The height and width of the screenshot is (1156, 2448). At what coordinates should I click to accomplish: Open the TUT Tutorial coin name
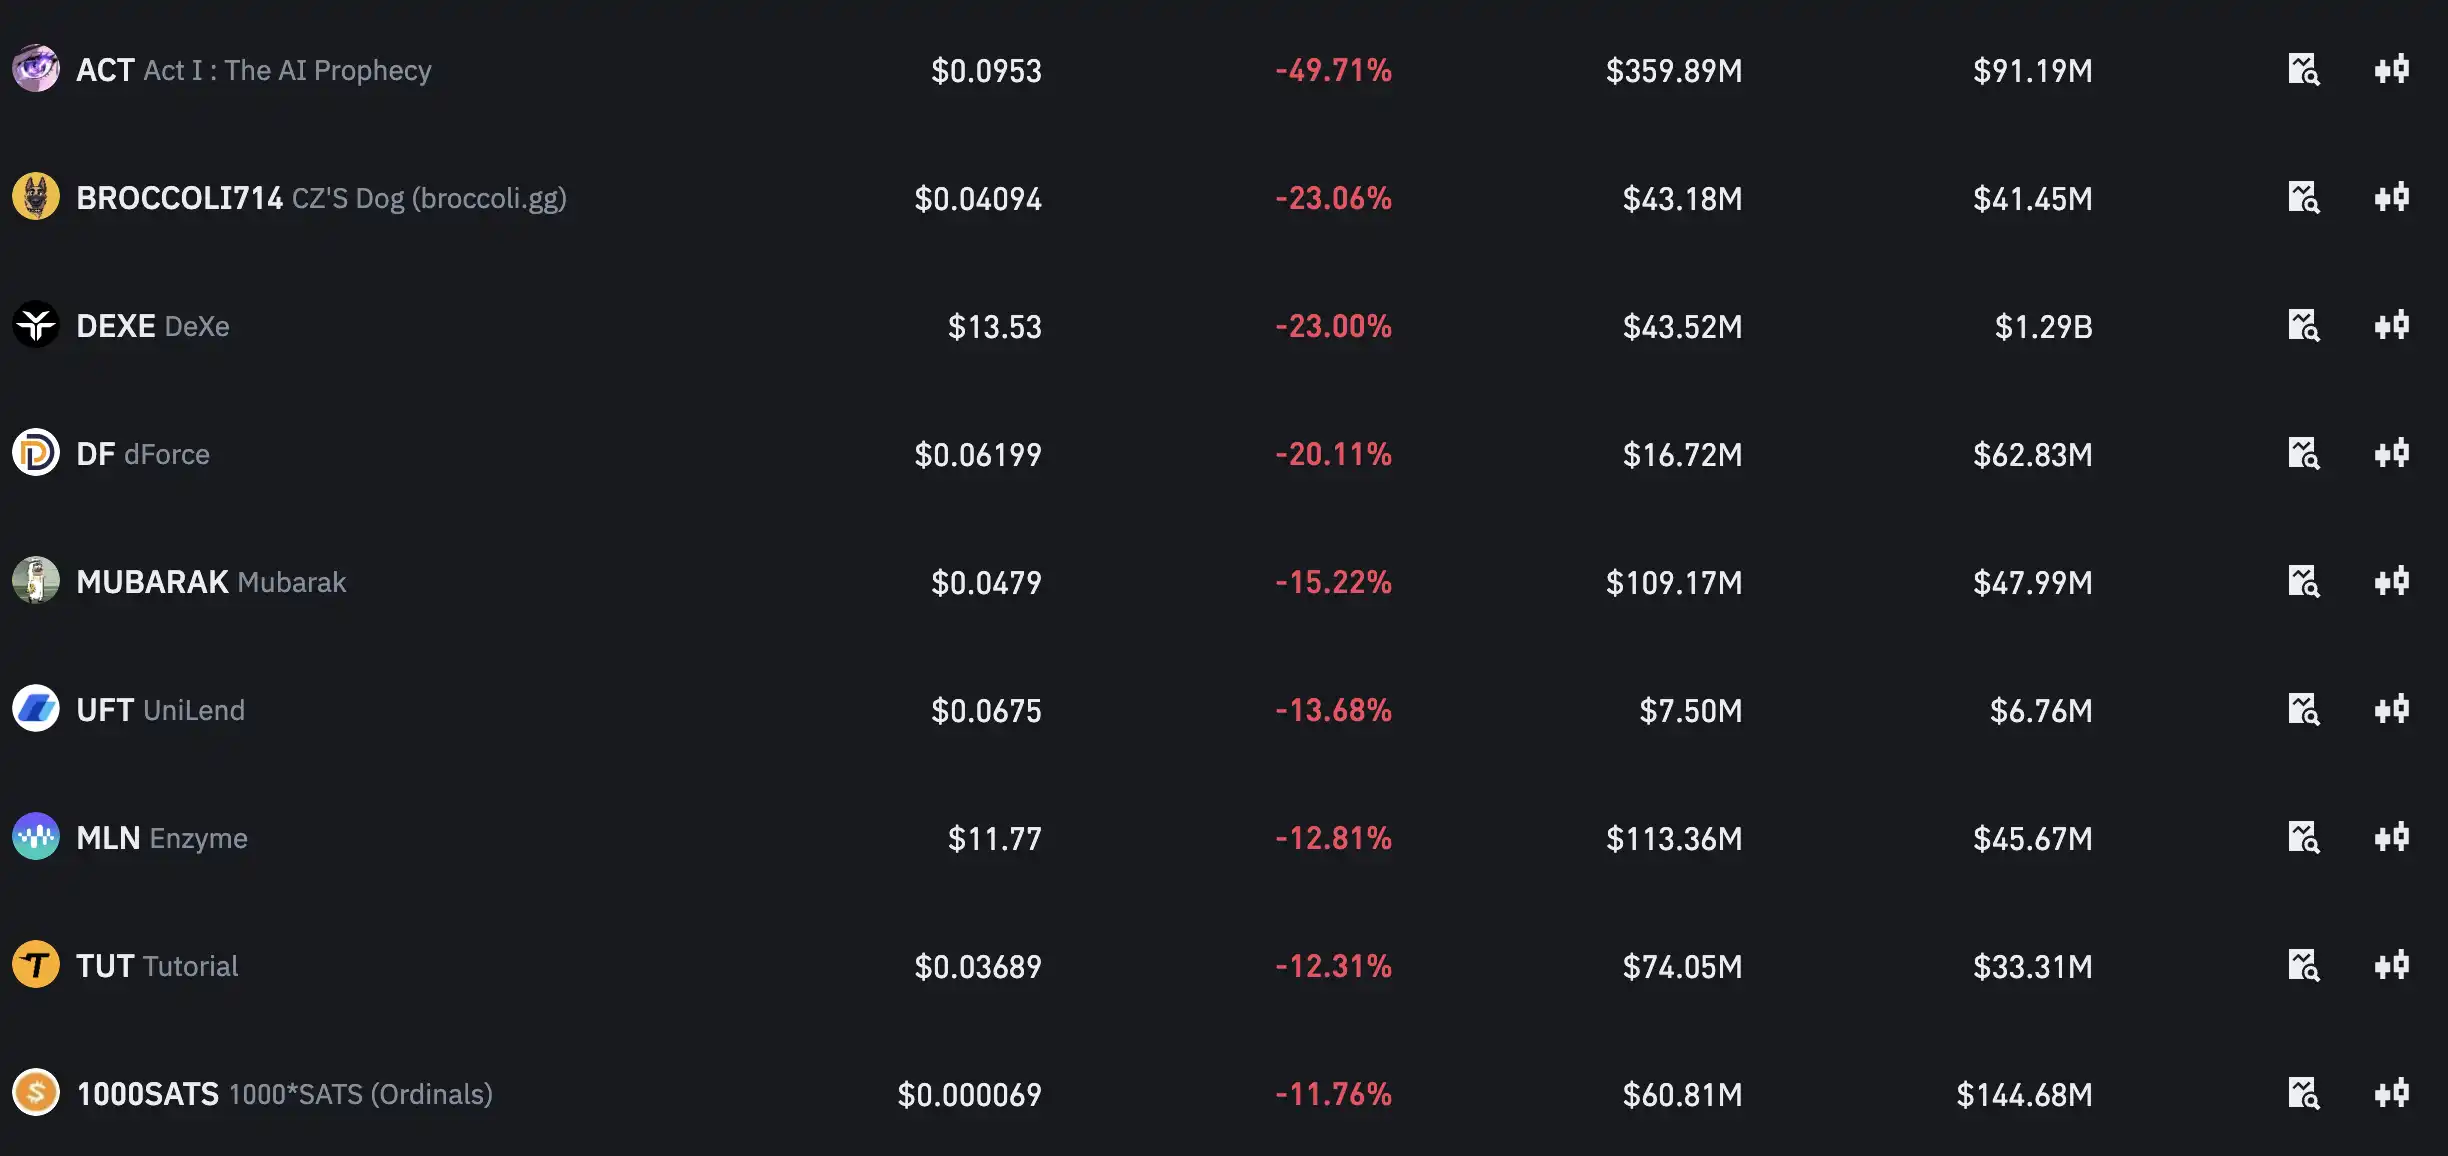coord(157,966)
